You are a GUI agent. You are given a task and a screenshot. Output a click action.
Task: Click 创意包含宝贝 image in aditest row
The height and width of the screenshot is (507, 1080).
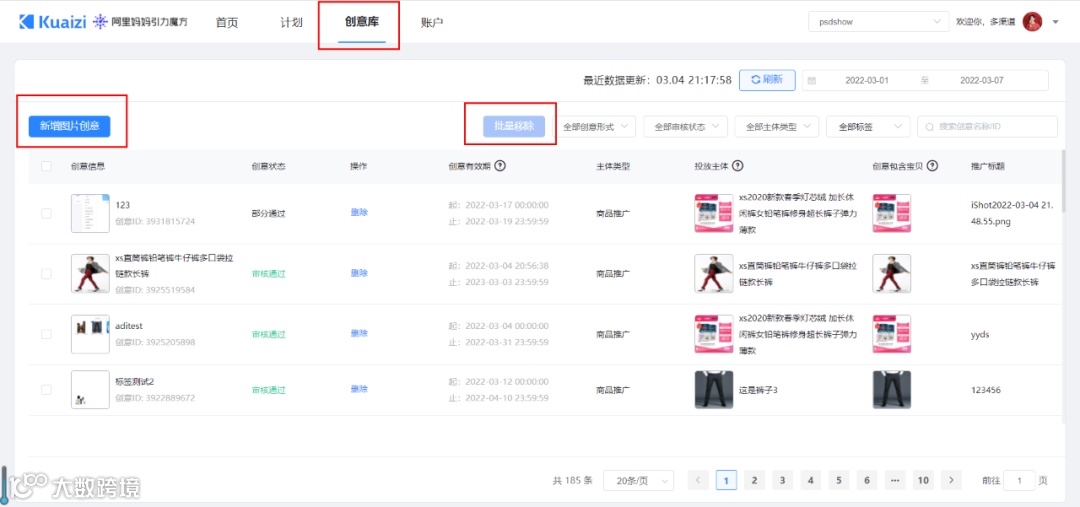(891, 334)
